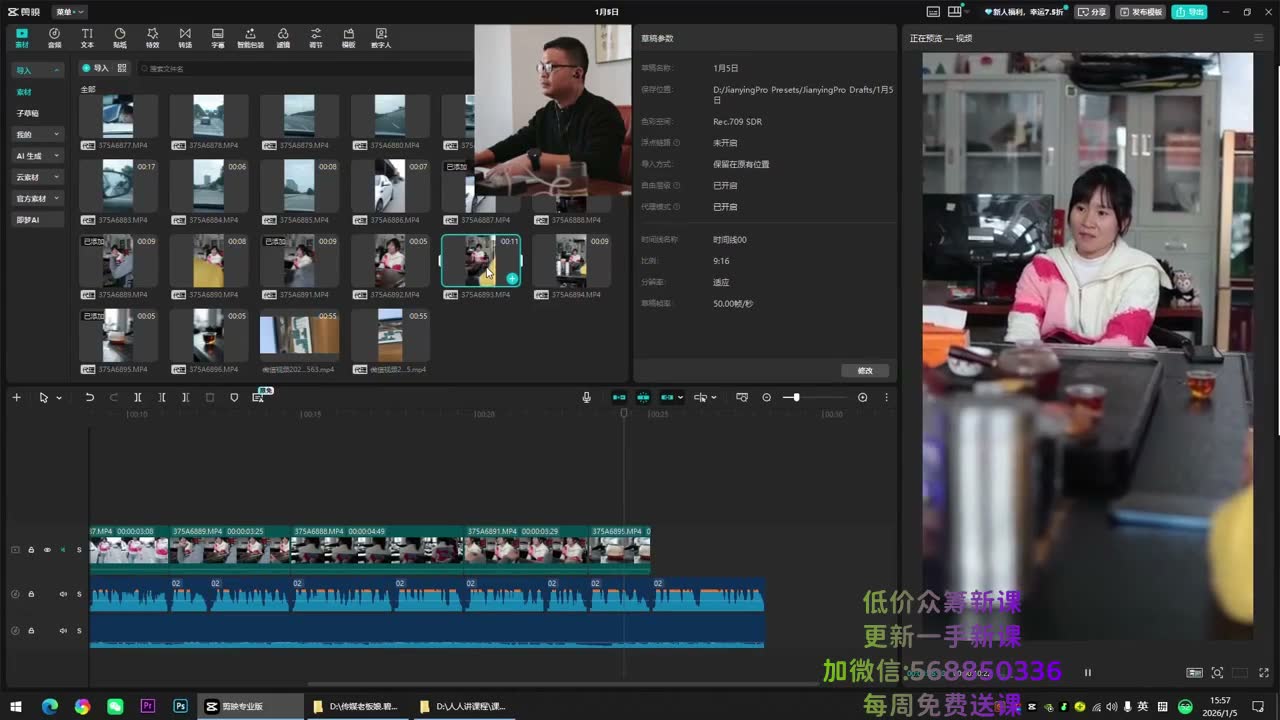Open the selection tool dropdown arrow
The image size is (1280, 720).
tap(59, 398)
